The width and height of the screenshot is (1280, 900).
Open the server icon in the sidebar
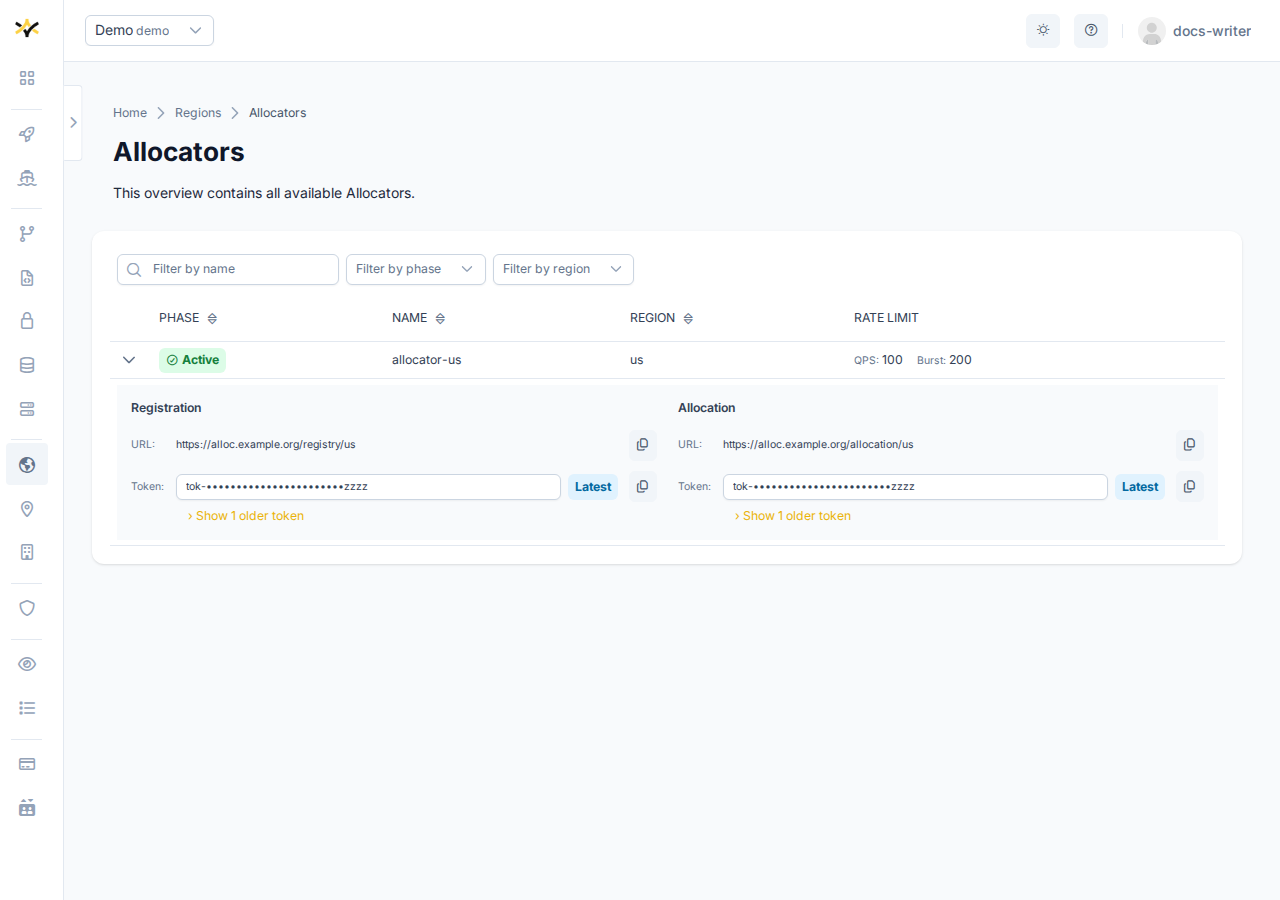click(x=27, y=409)
